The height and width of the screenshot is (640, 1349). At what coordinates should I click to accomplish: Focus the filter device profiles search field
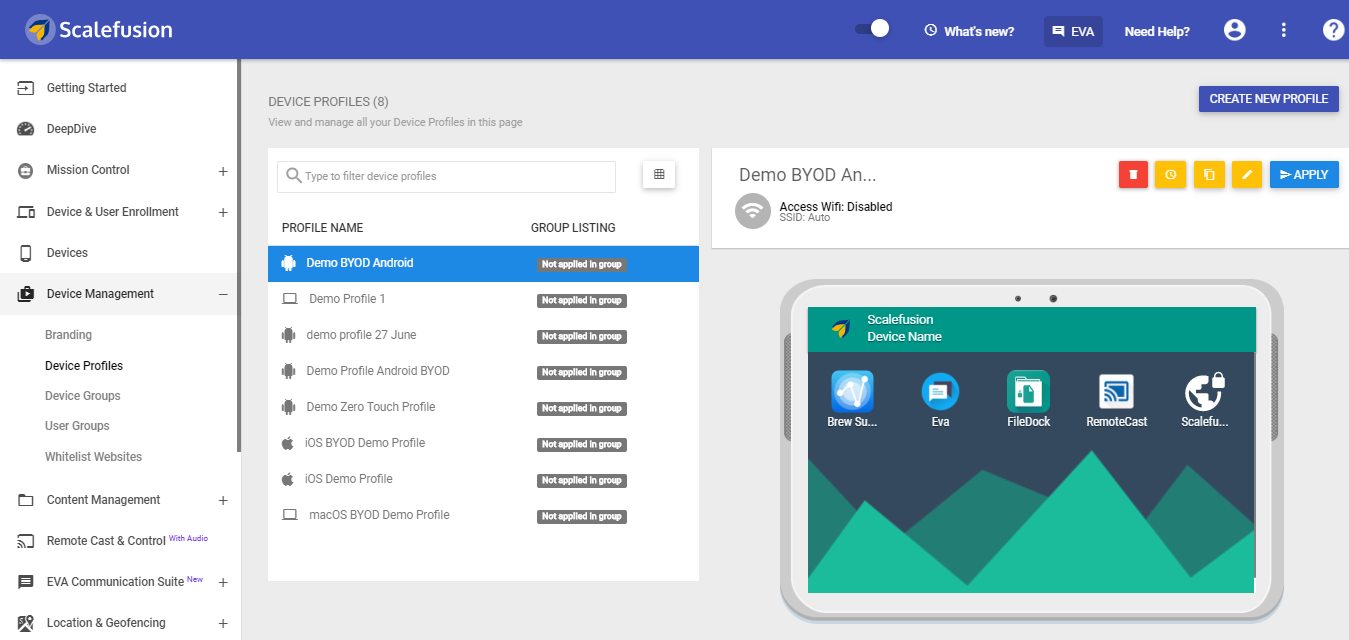coord(446,176)
